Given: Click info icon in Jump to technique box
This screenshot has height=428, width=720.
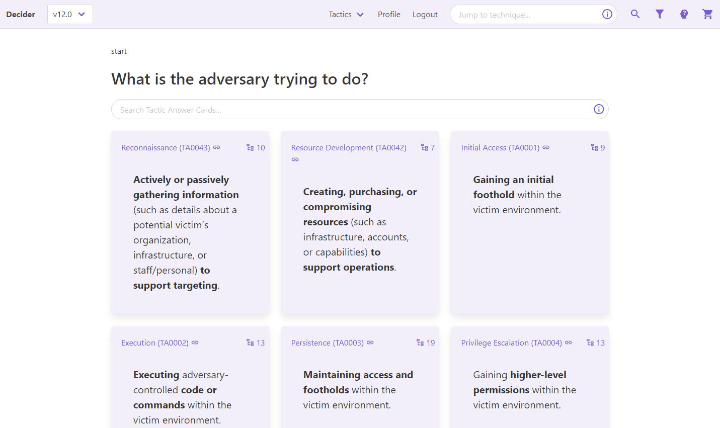Looking at the screenshot, I should pyautogui.click(x=607, y=14).
